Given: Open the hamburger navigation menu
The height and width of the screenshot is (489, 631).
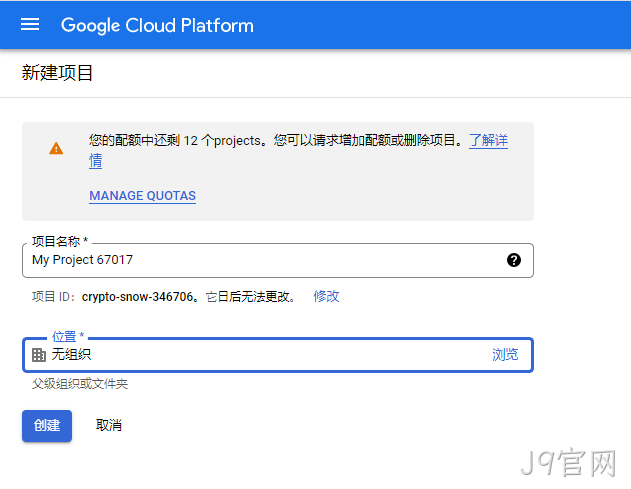Looking at the screenshot, I should click(30, 25).
